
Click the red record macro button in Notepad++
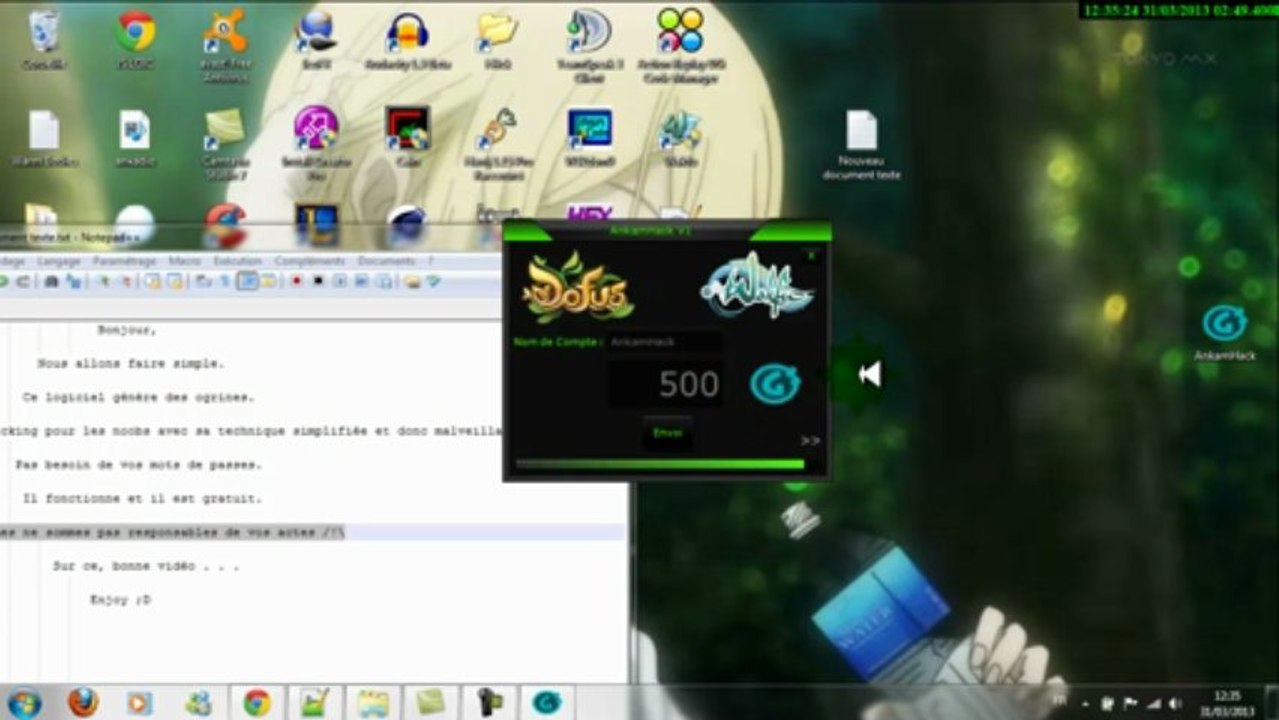(296, 282)
